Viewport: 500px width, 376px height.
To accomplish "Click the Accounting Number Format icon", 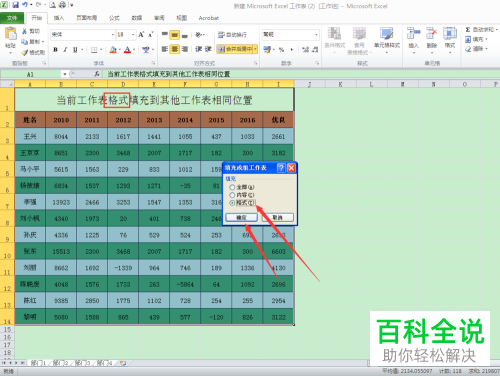I will point(267,50).
